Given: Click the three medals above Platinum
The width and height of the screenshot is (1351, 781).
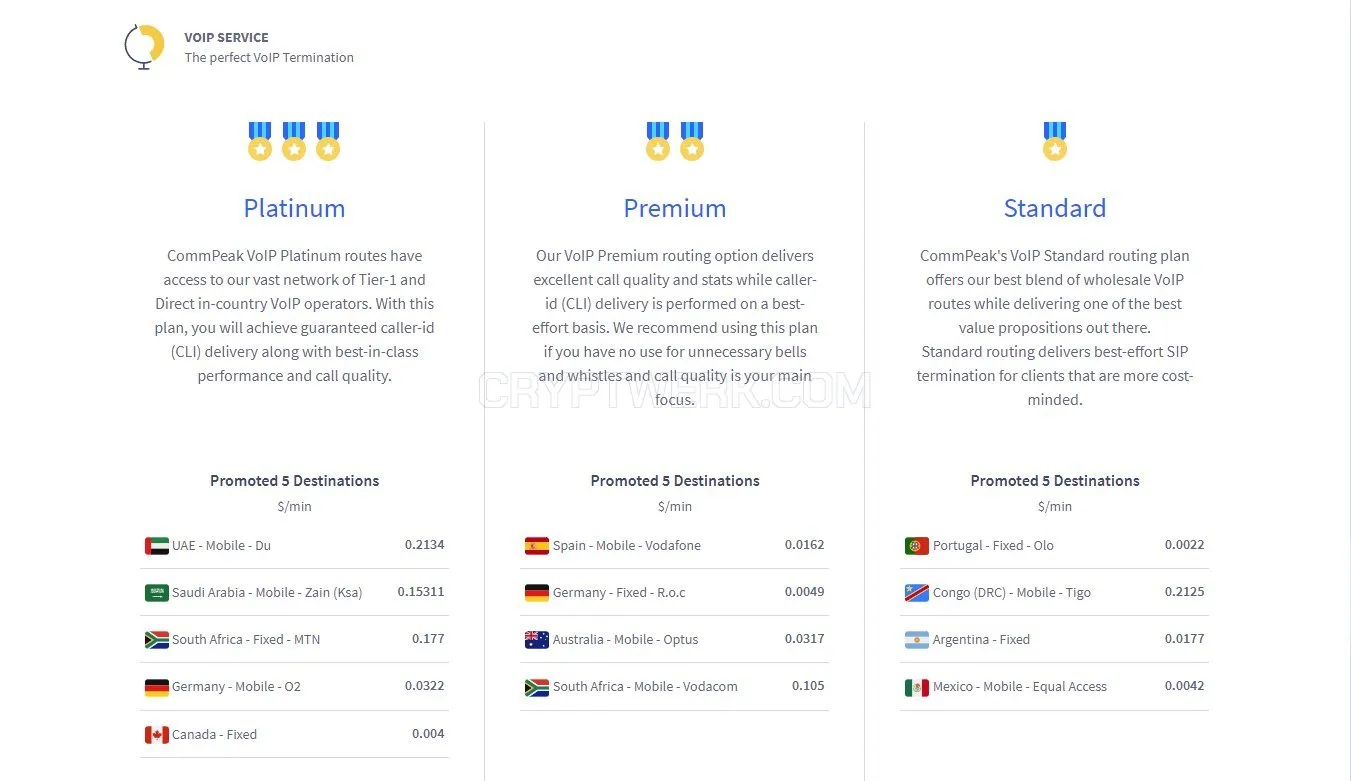Looking at the screenshot, I should tap(294, 141).
